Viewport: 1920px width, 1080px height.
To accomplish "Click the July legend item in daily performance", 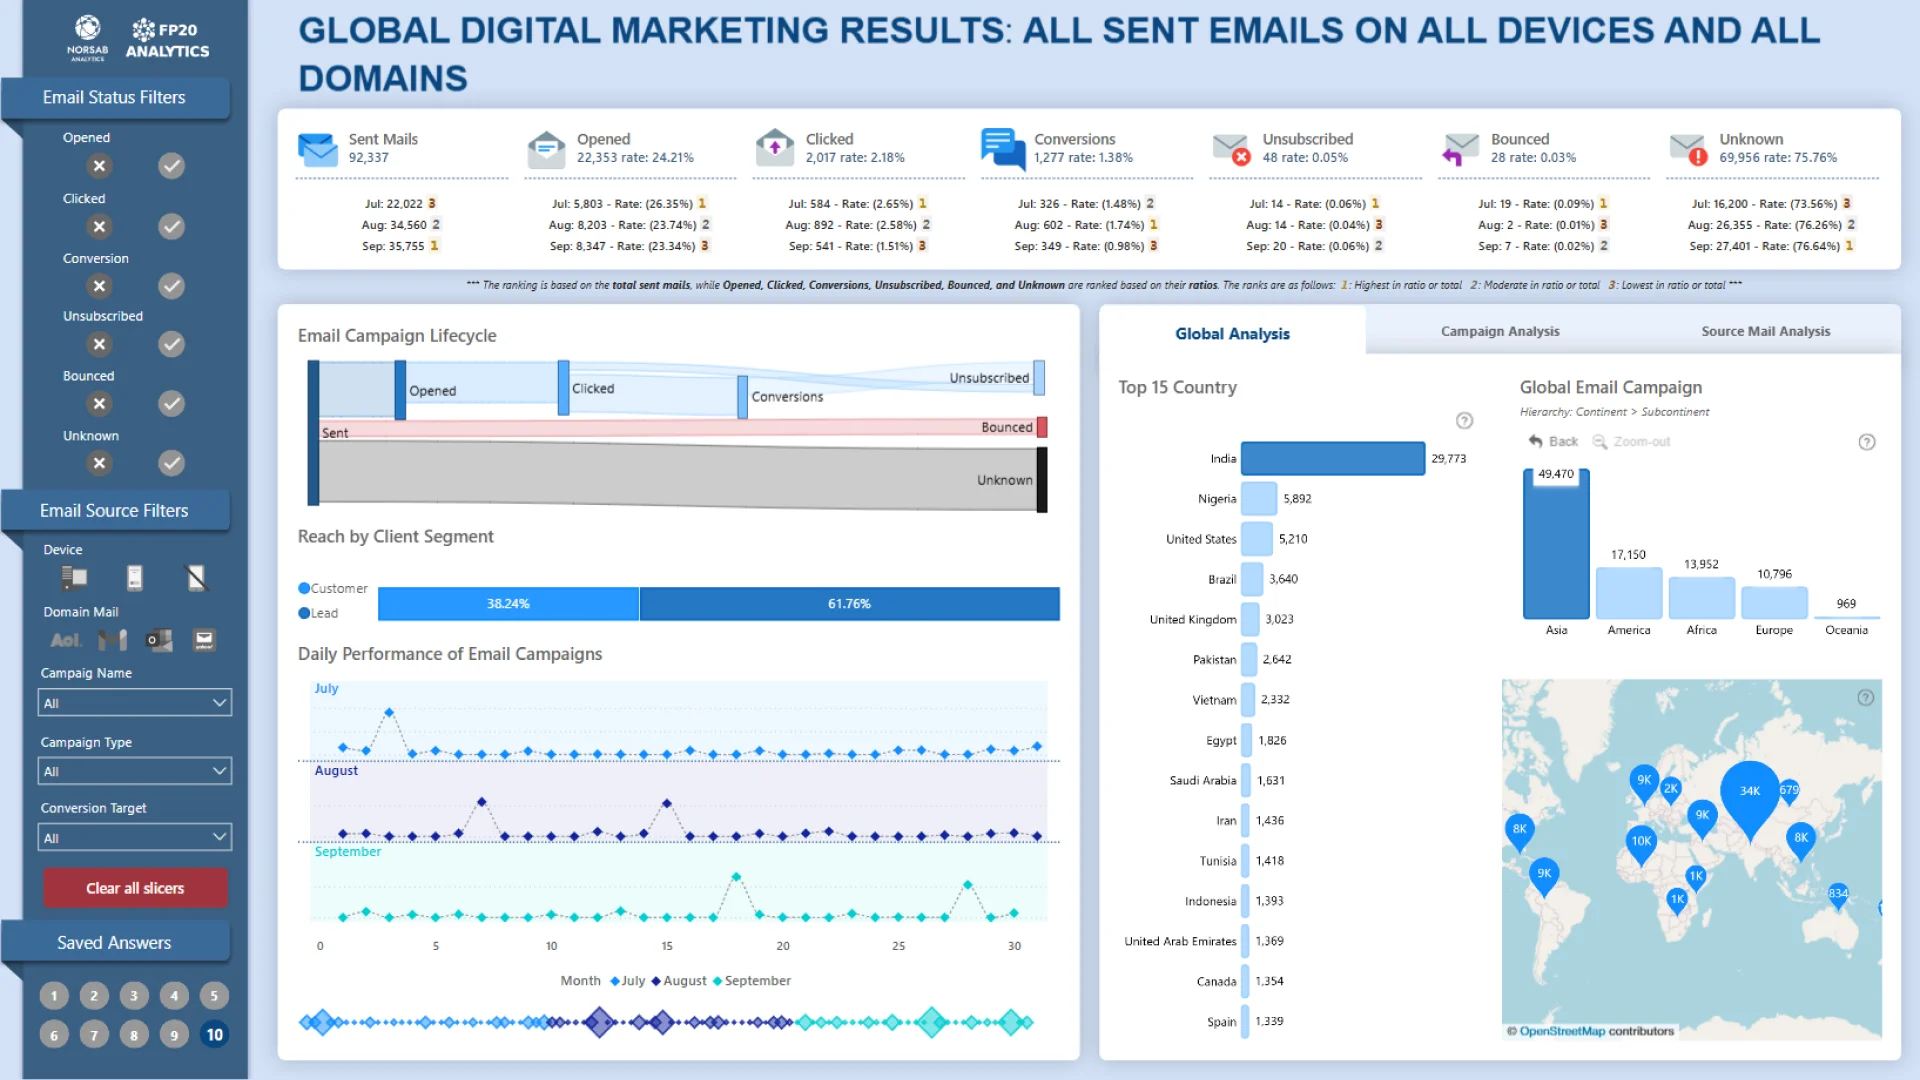I will tap(627, 981).
